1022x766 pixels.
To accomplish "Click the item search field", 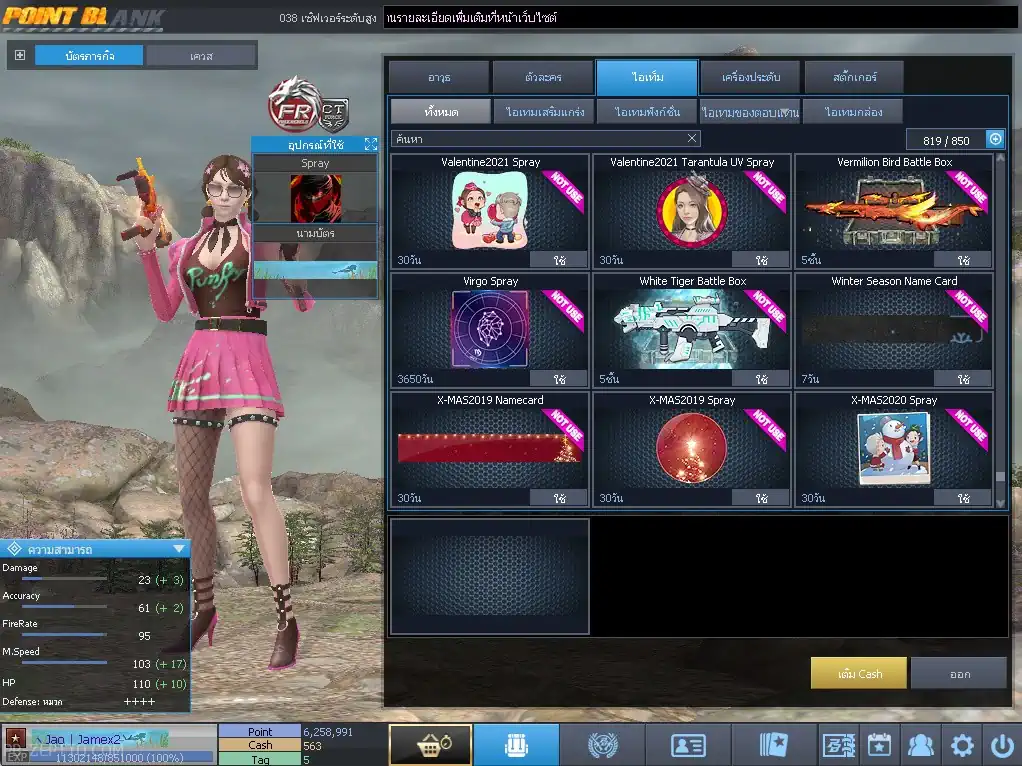I will click(540, 139).
